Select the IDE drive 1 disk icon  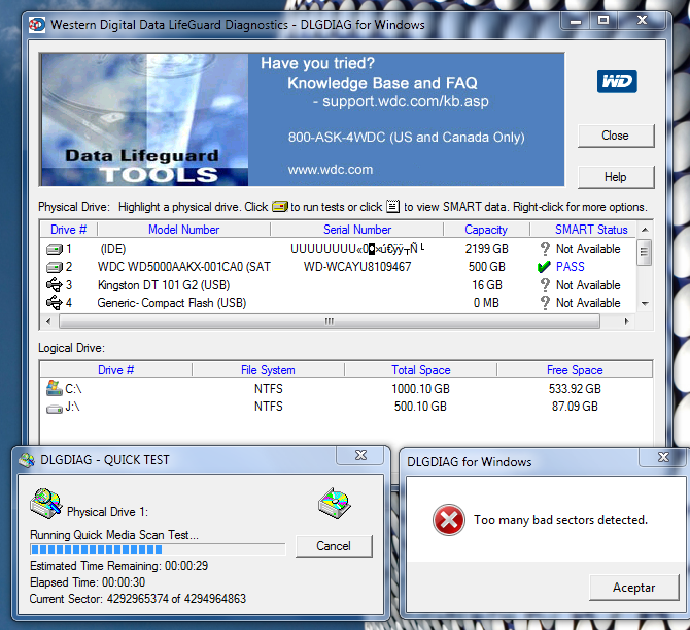coord(55,249)
